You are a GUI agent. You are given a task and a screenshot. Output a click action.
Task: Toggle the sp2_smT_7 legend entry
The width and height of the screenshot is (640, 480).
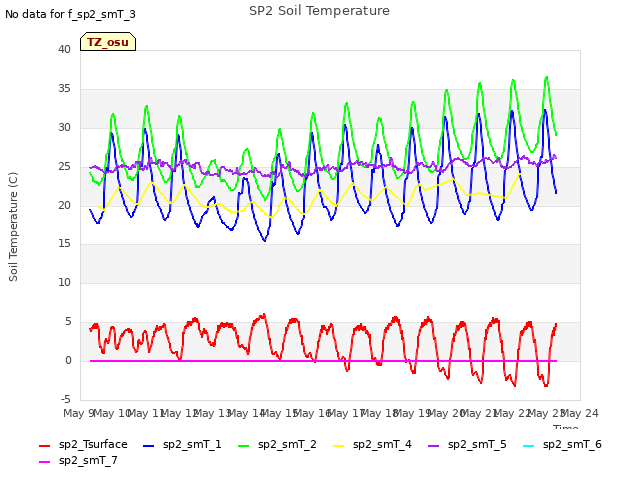(x=78, y=460)
